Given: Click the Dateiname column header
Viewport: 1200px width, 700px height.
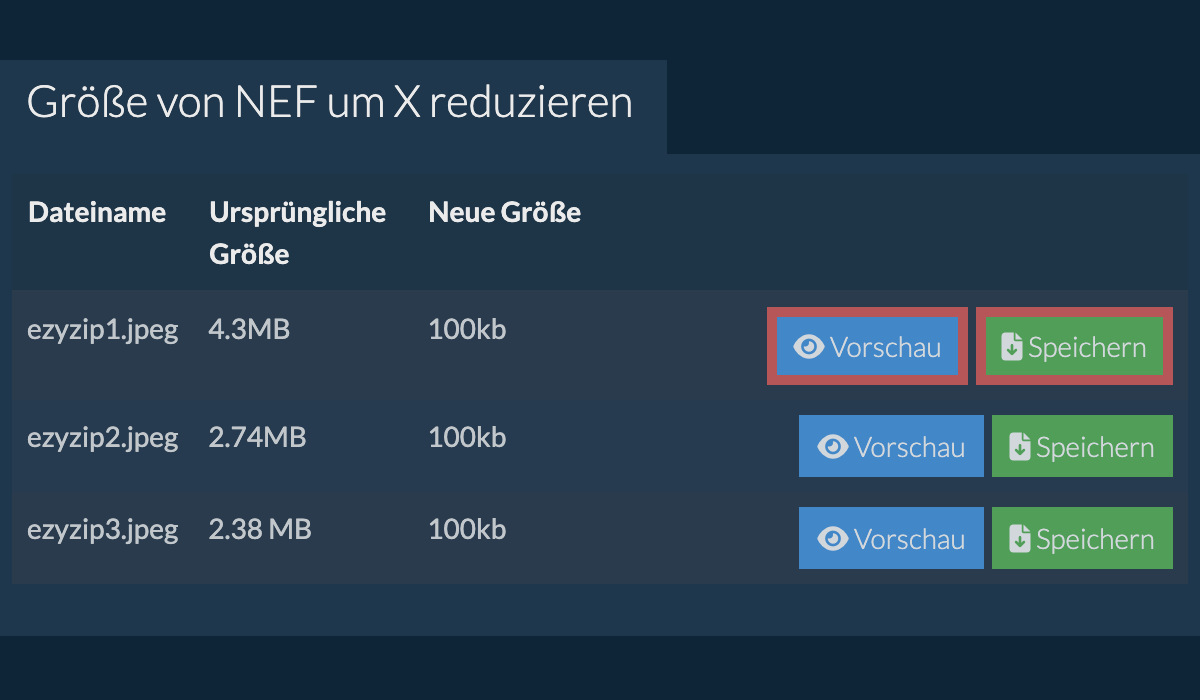Looking at the screenshot, I should [97, 212].
